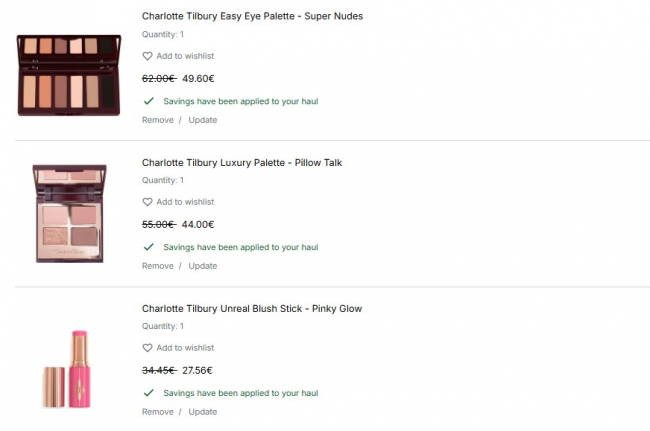The height and width of the screenshot is (431, 650).
Task: Remove the Luxury Palette Pillow Talk
Action: (x=157, y=266)
